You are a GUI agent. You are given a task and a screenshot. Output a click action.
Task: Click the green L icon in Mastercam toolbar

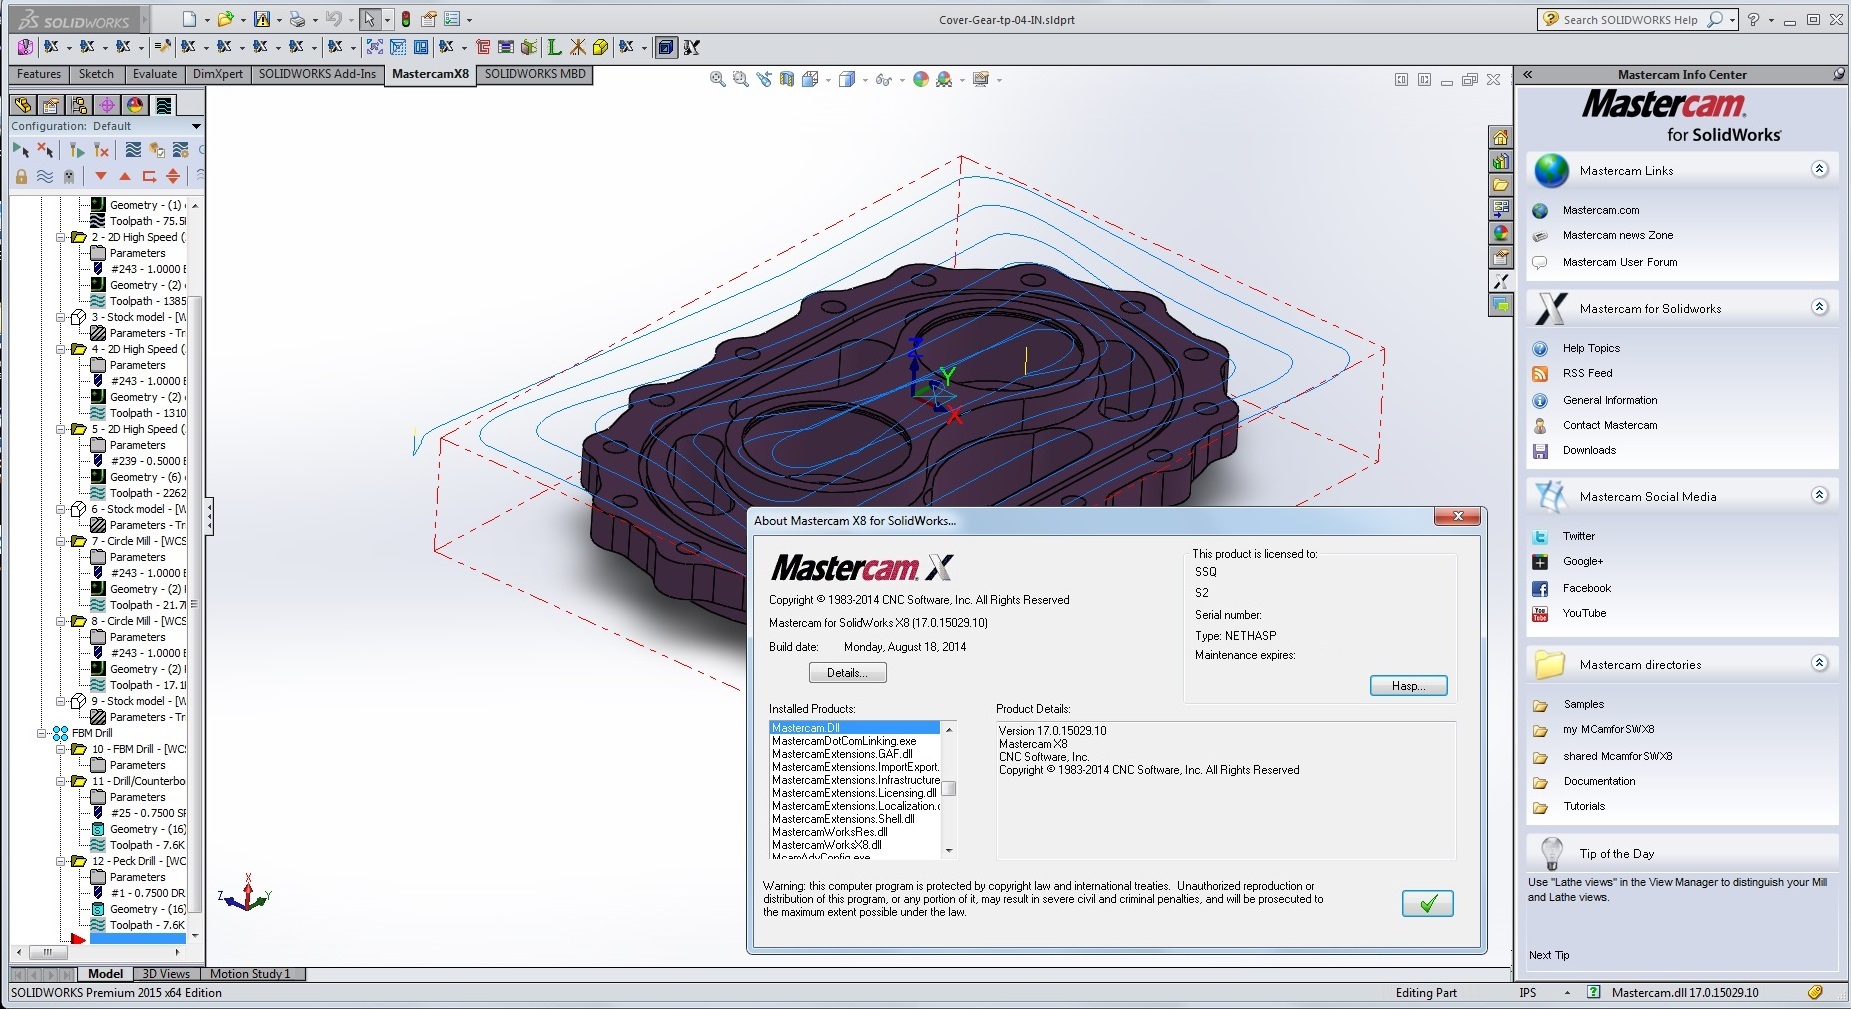554,47
